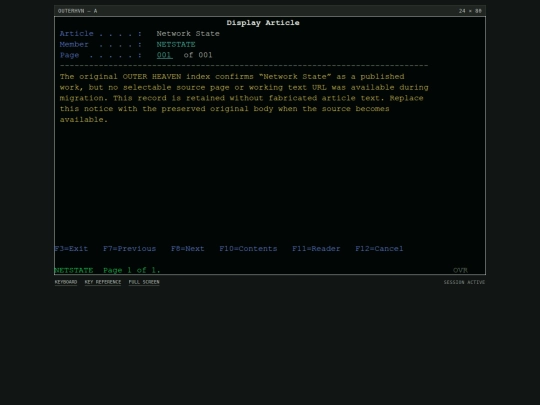
Task: Click status message NETSTATE Page 1 of 1
Action: [107, 270]
